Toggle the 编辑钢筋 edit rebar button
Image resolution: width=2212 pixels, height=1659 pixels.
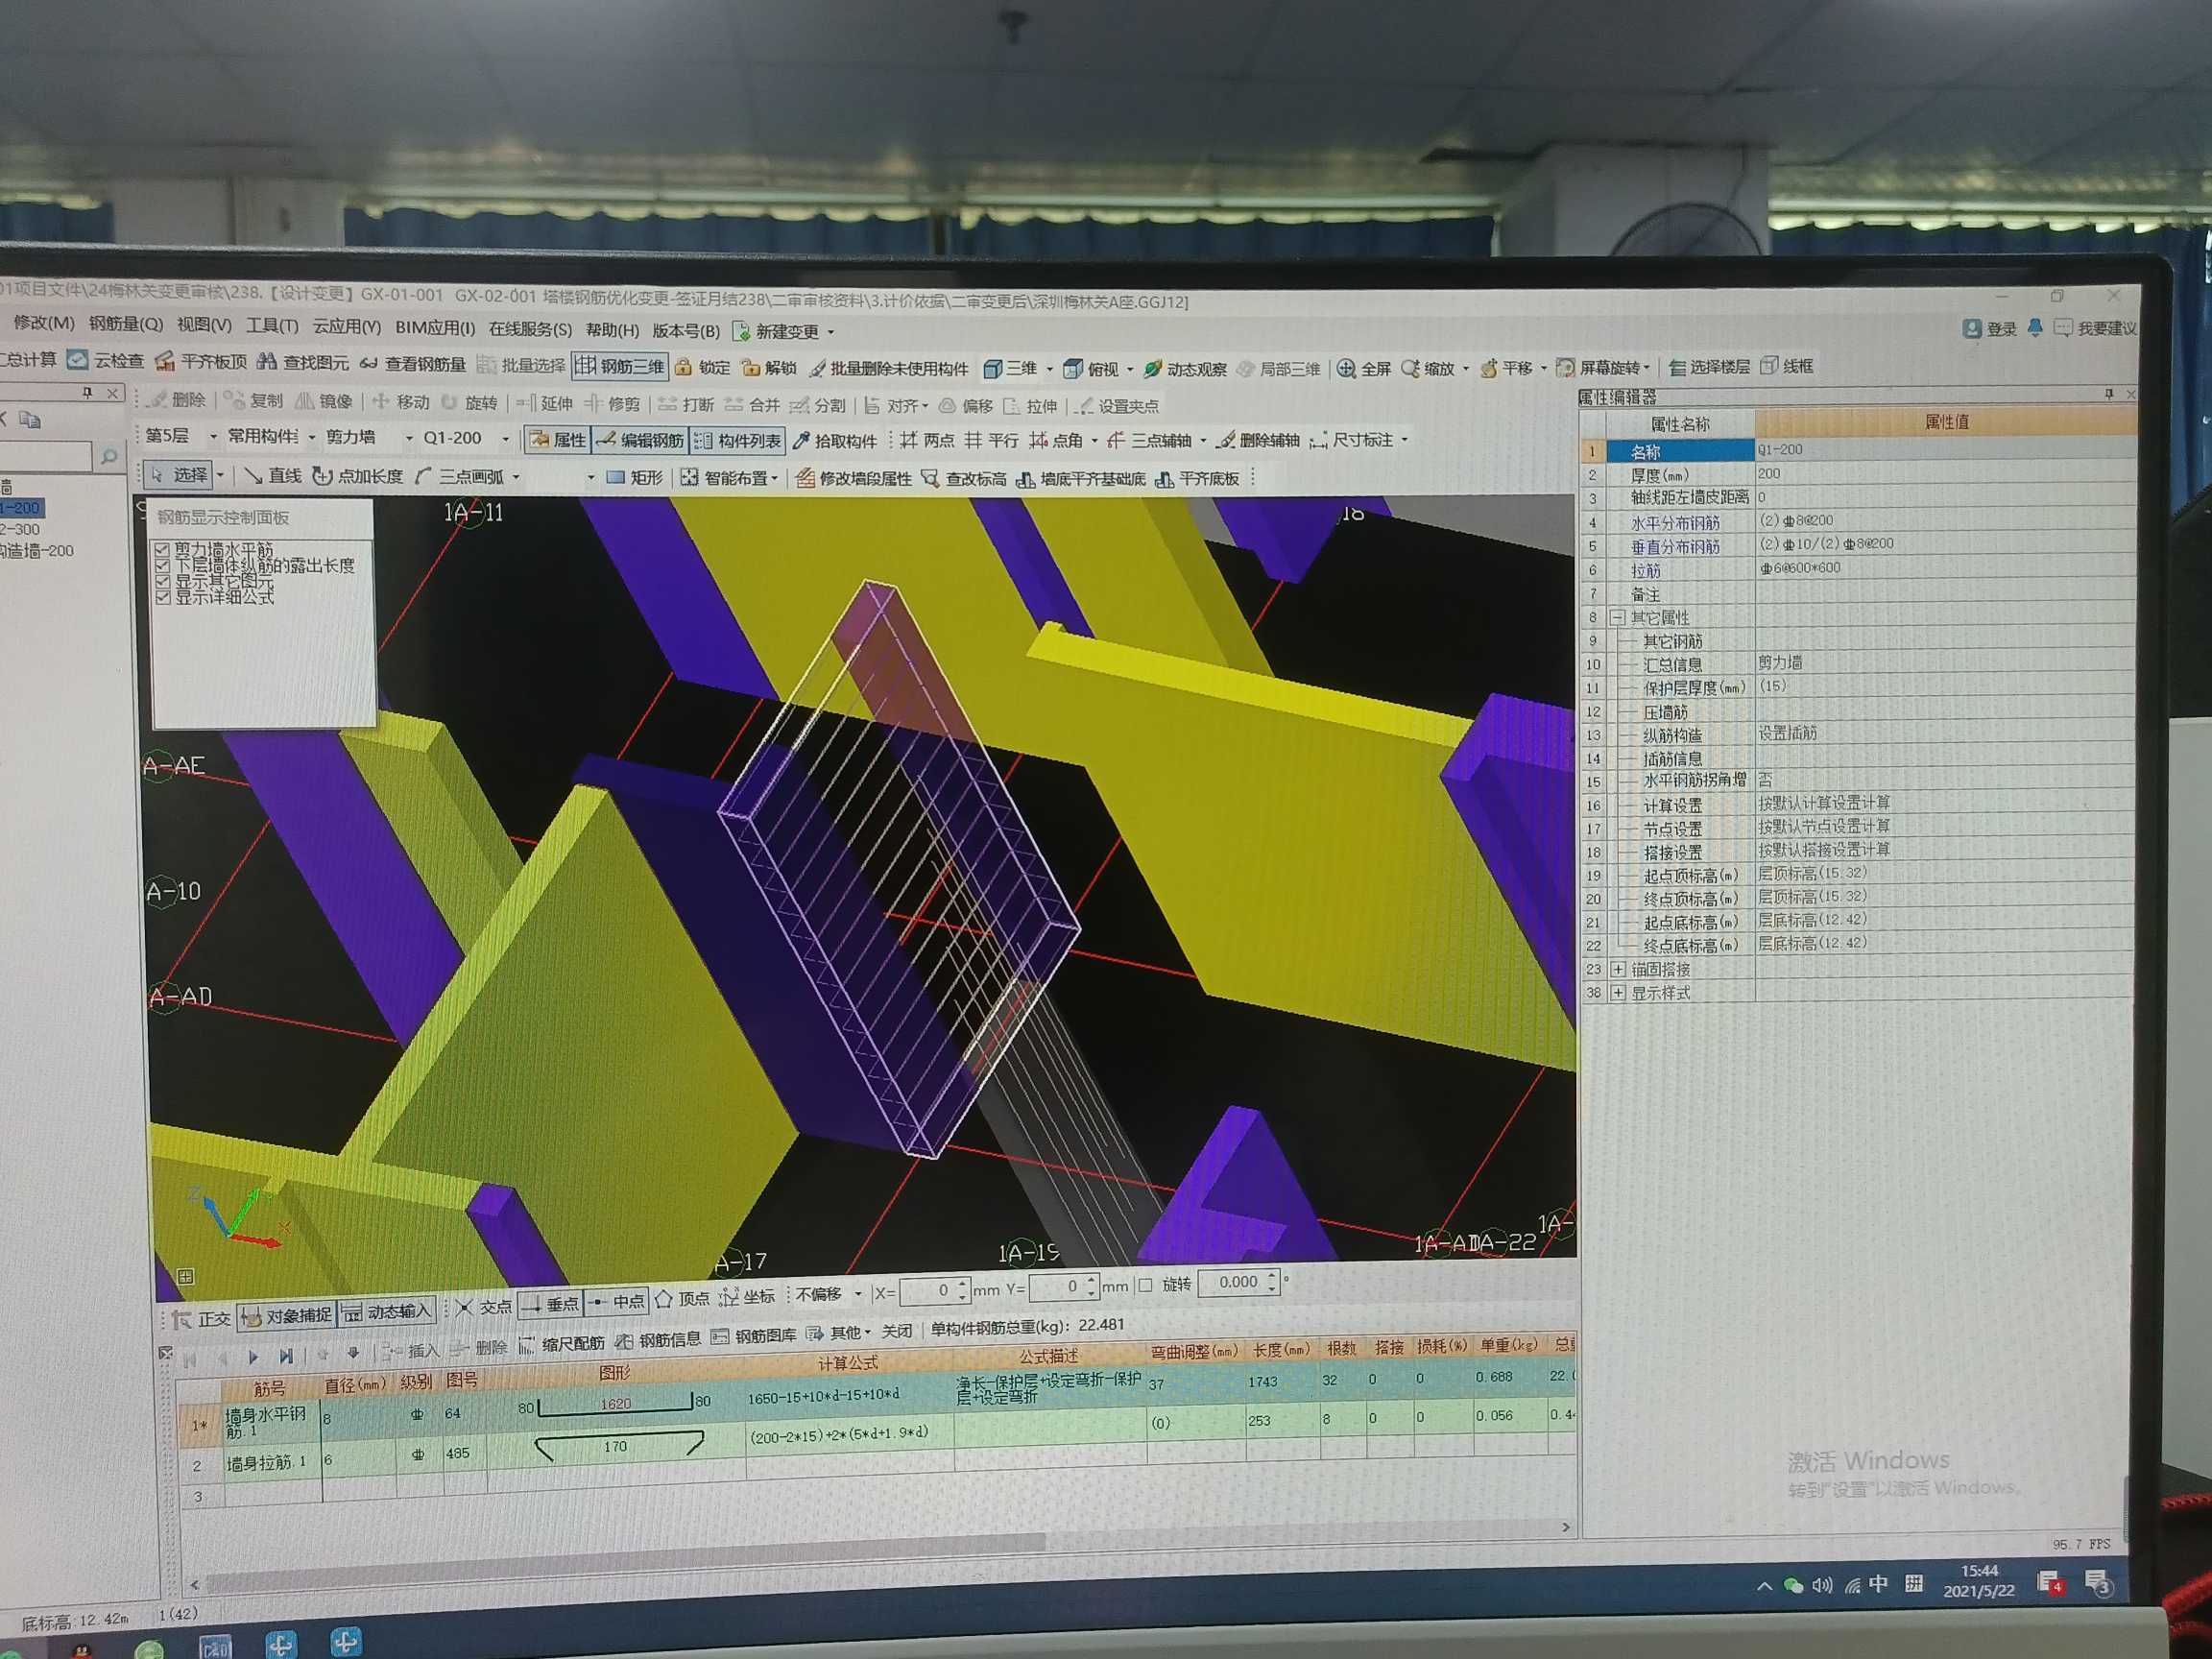click(640, 441)
